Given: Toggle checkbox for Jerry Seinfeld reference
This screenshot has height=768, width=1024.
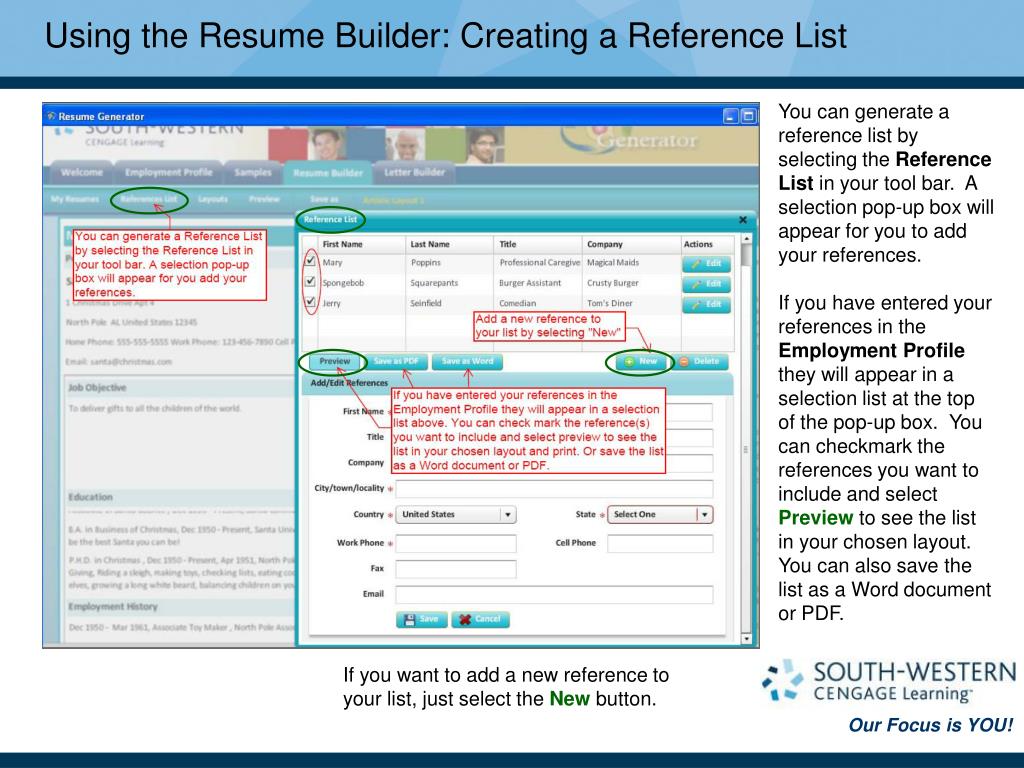Looking at the screenshot, I should tap(310, 302).
